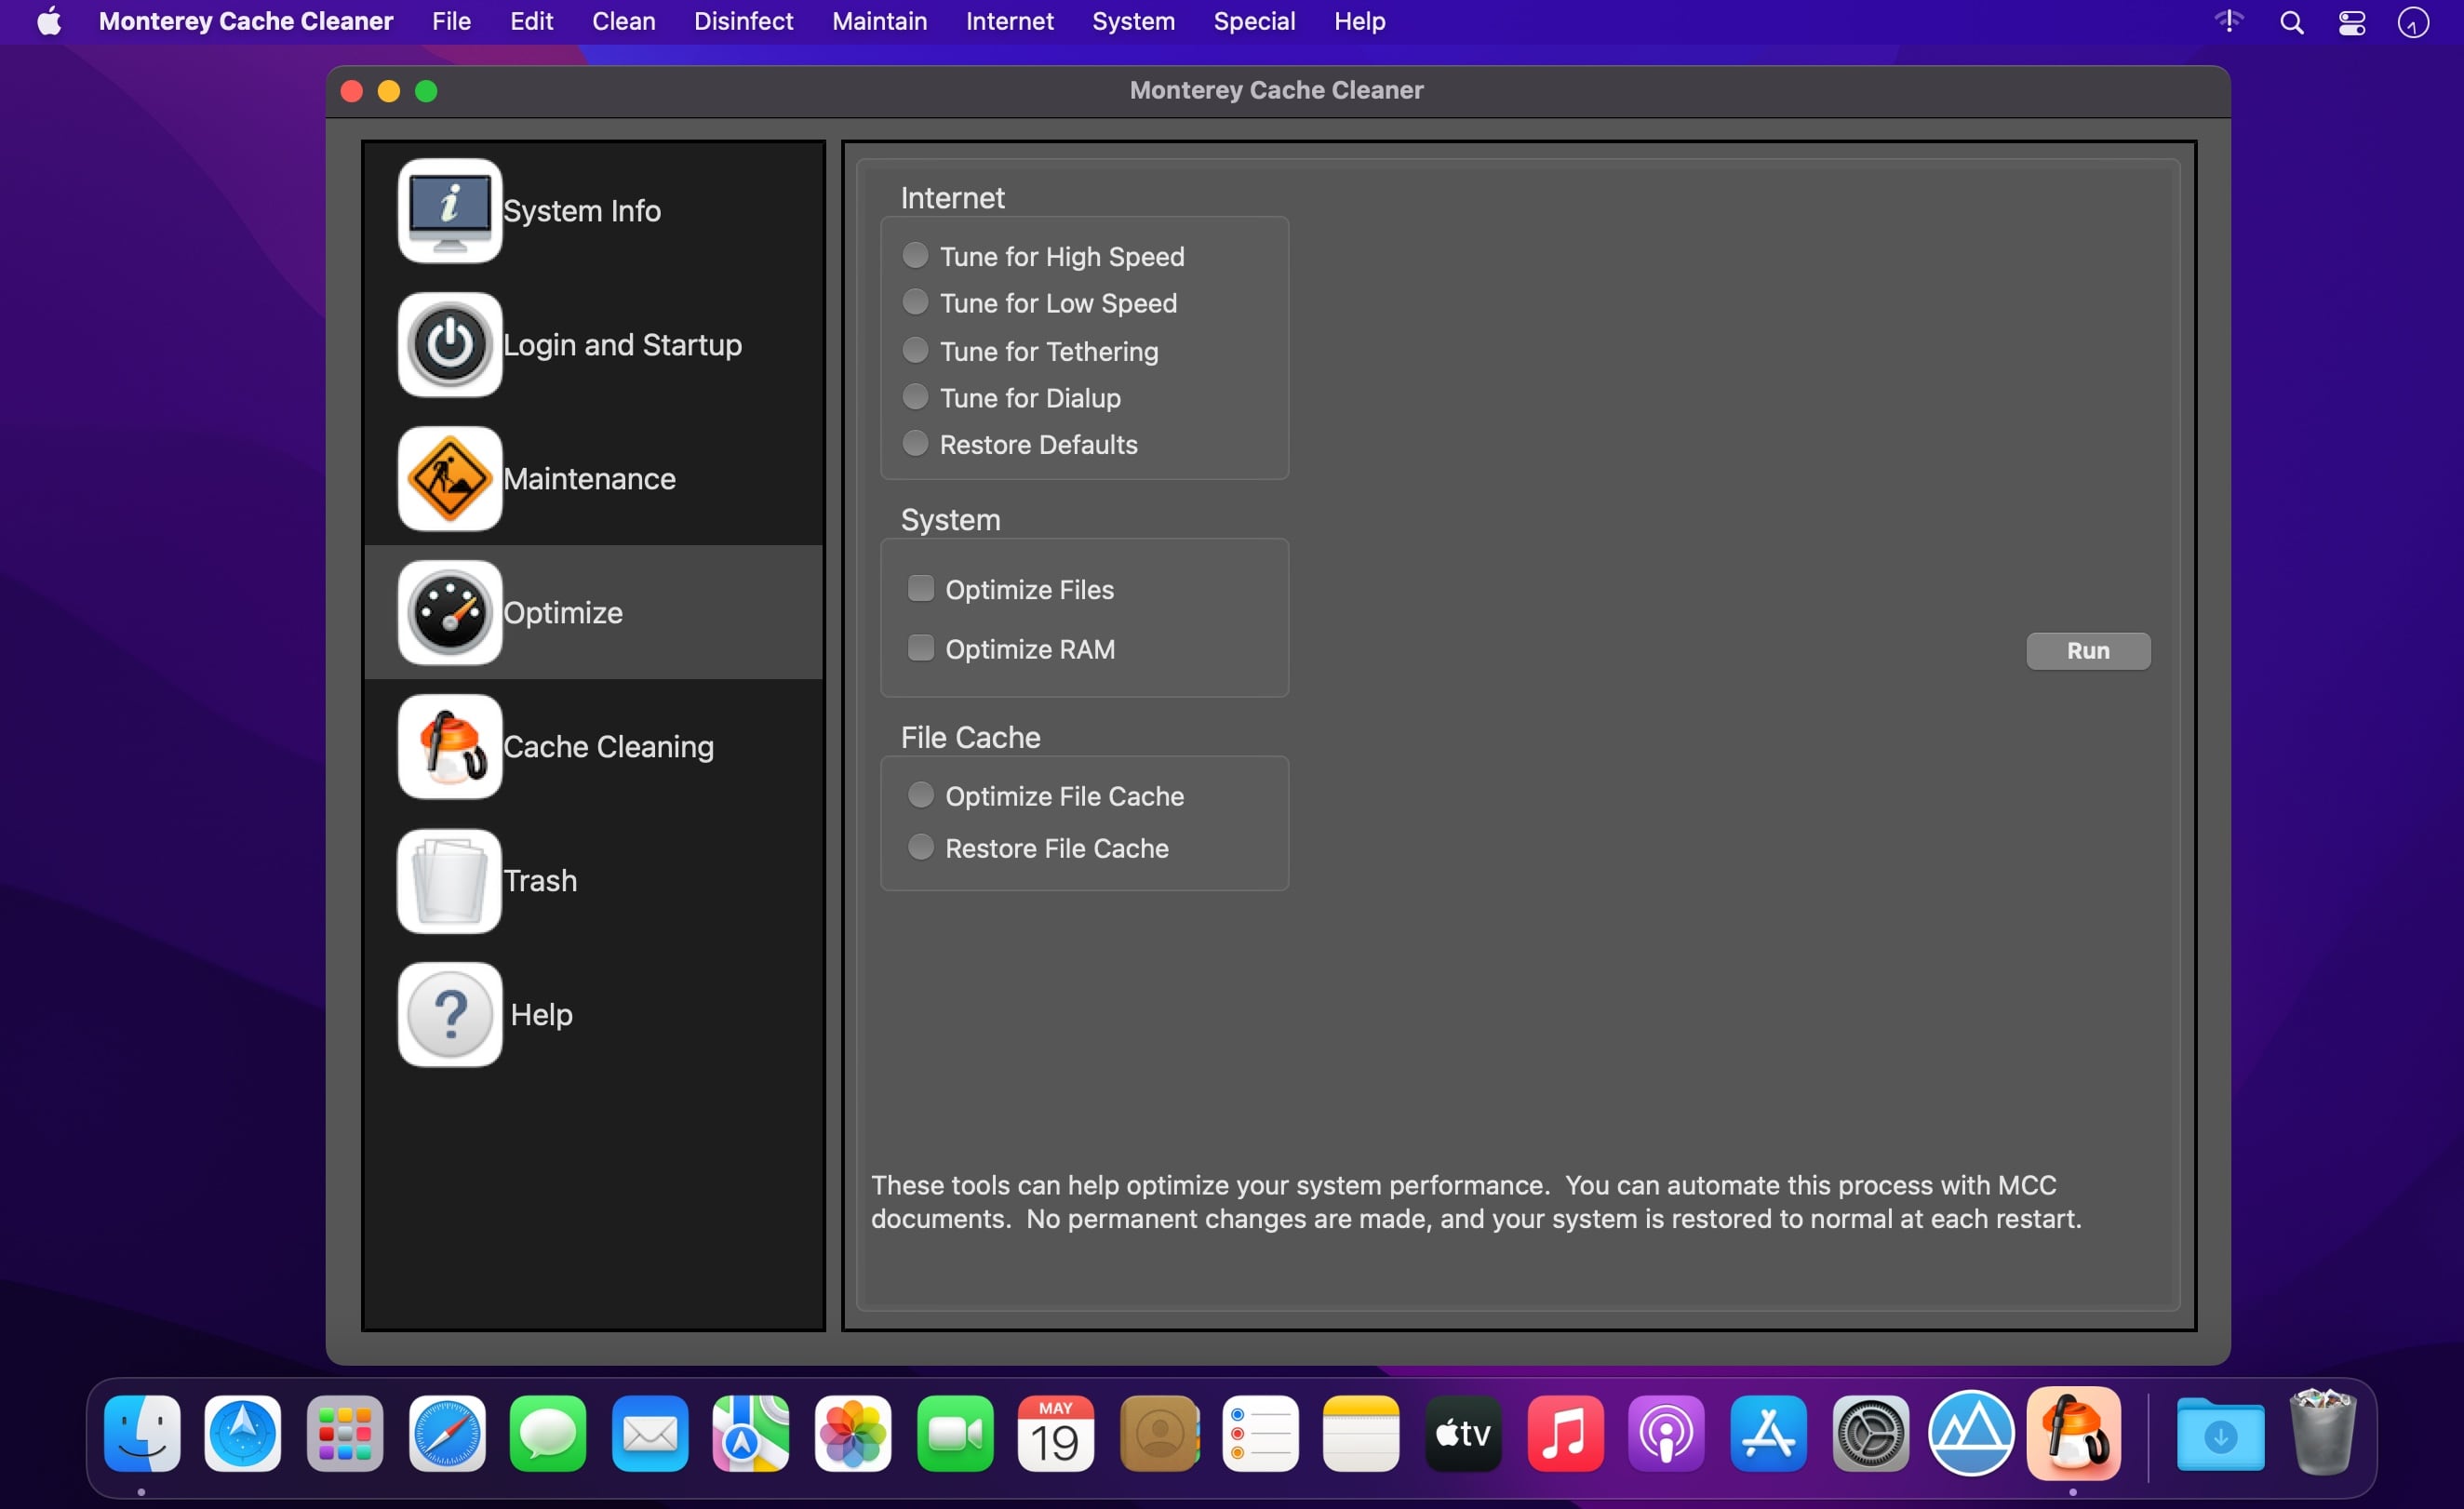Open Spotlight search in menu bar
The height and width of the screenshot is (1509, 2464).
point(2292,22)
